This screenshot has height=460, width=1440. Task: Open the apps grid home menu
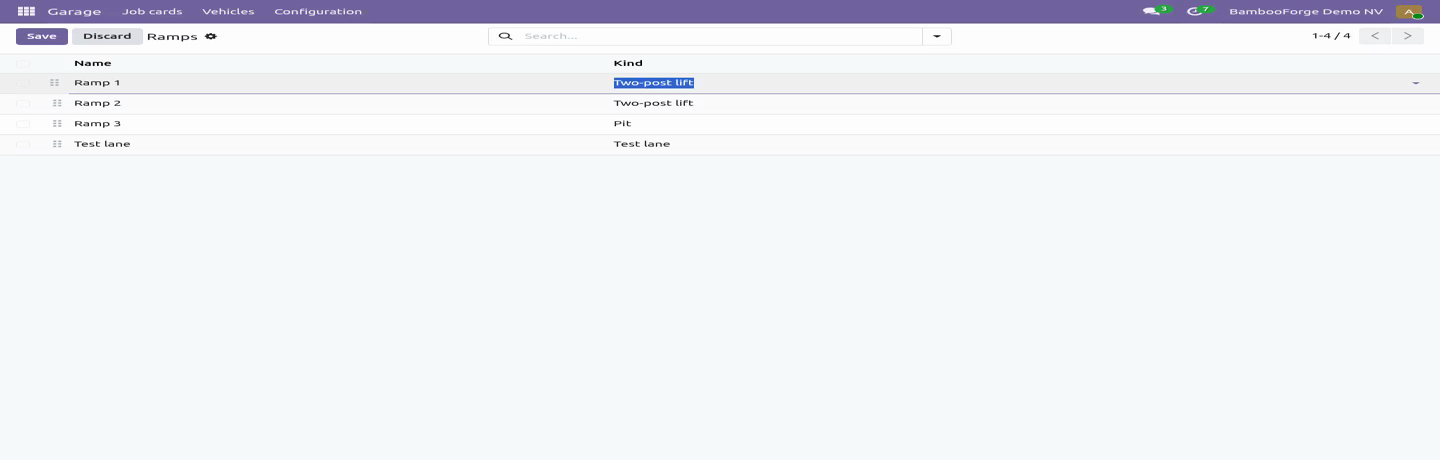(x=26, y=12)
